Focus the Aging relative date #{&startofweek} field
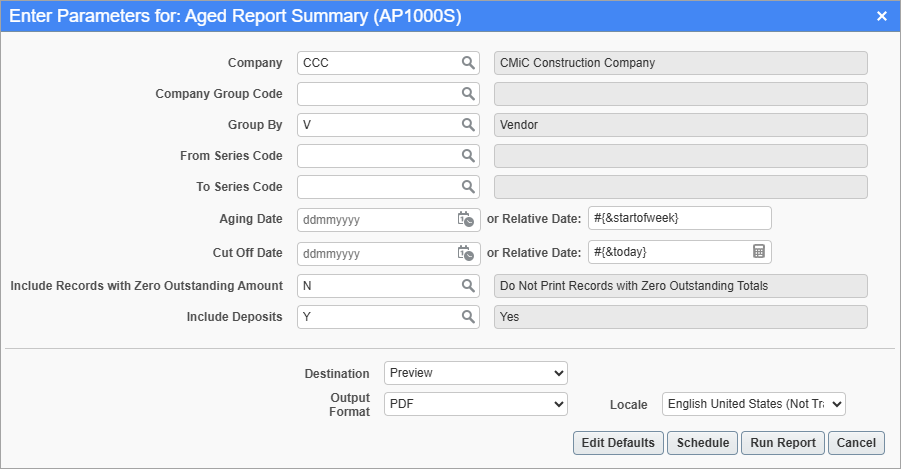901x469 pixels. click(x=680, y=218)
